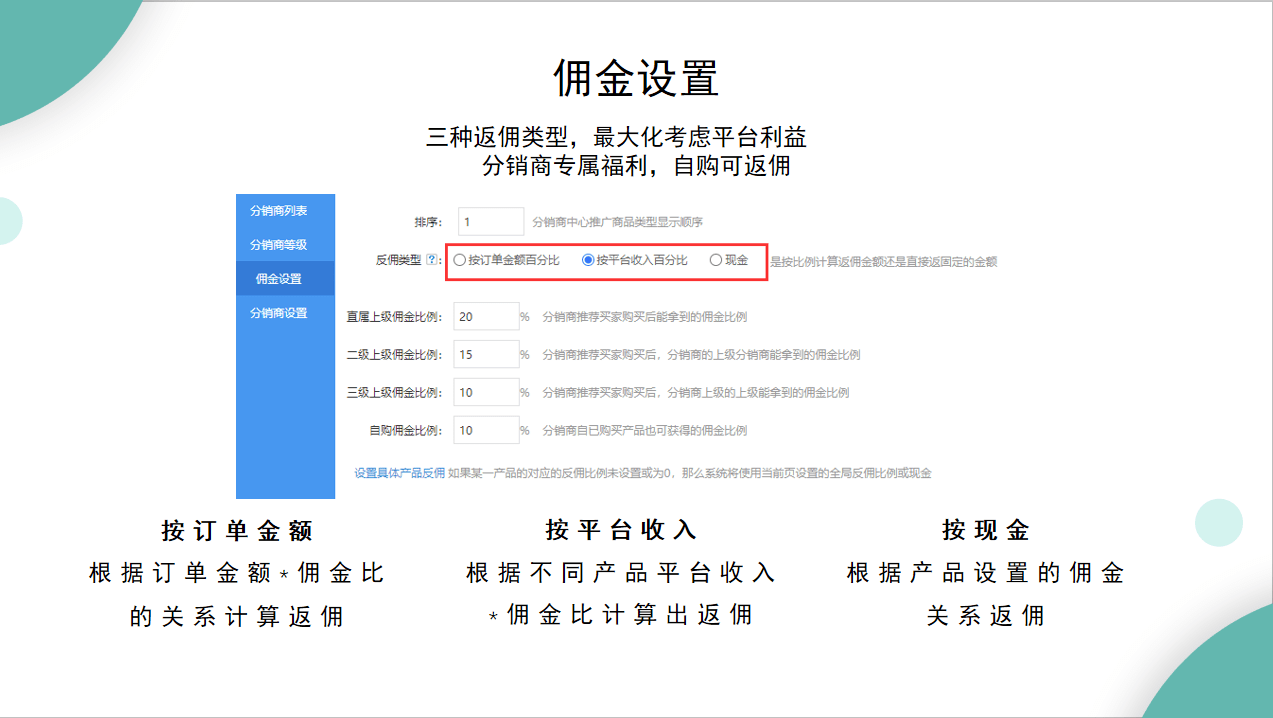Image resolution: width=1273 pixels, height=718 pixels.
Task: Open 分销商设置 in the sidebar
Action: (x=279, y=313)
